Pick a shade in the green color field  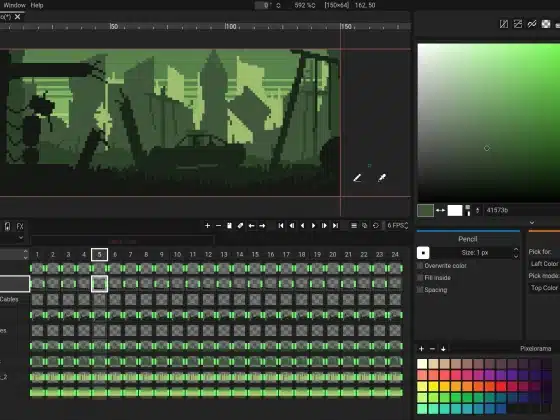click(489, 122)
